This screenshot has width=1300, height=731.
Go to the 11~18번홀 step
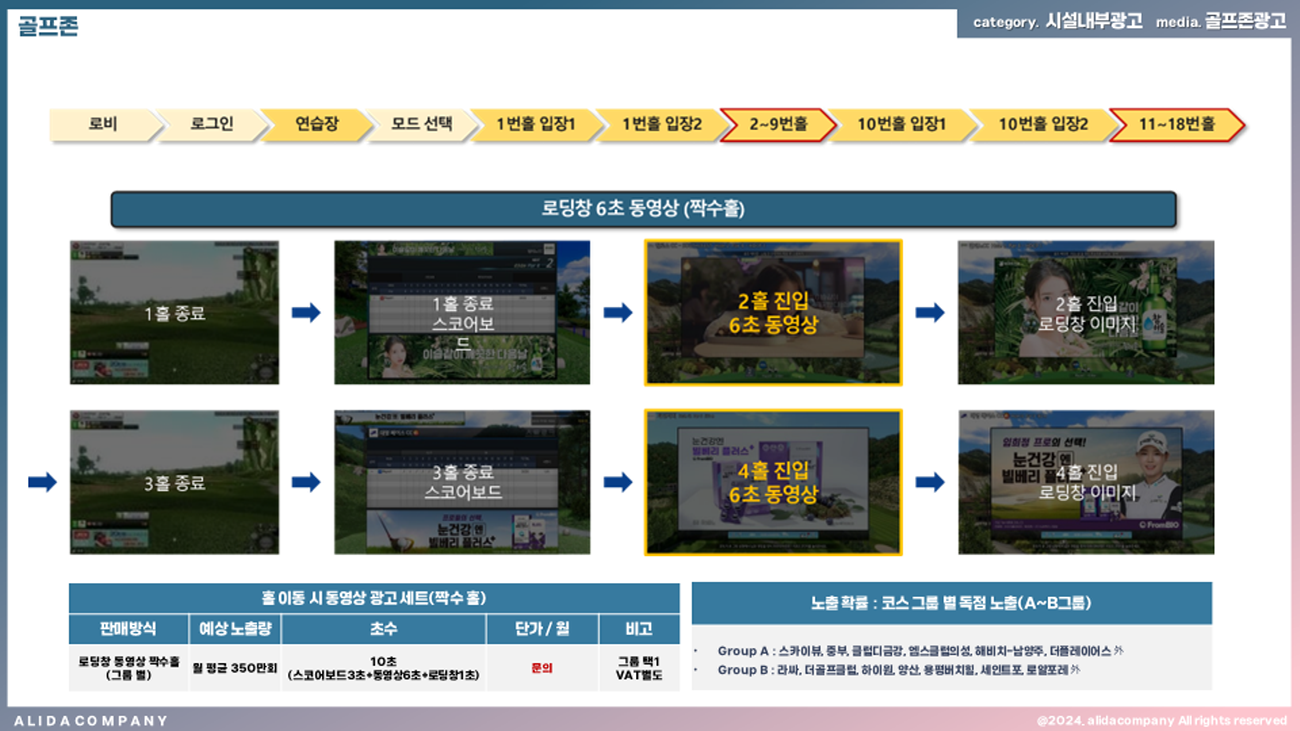1176,125
